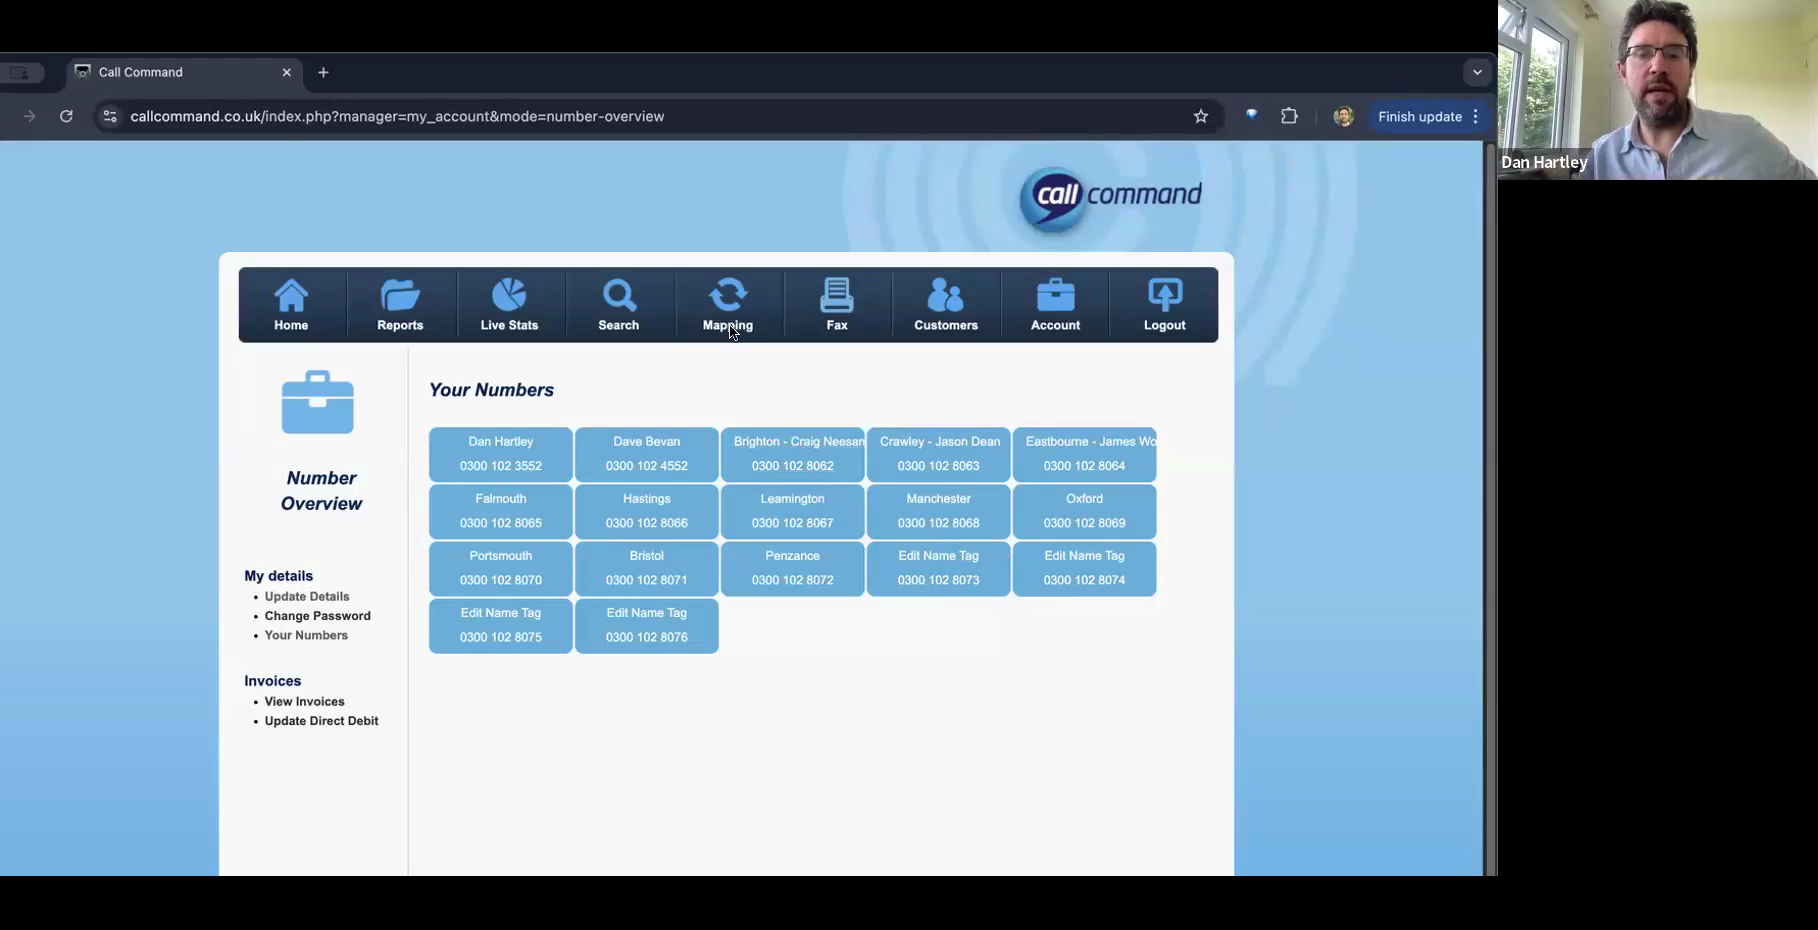The width and height of the screenshot is (1818, 930).
Task: Select the Call Command browser tab
Action: pyautogui.click(x=185, y=72)
